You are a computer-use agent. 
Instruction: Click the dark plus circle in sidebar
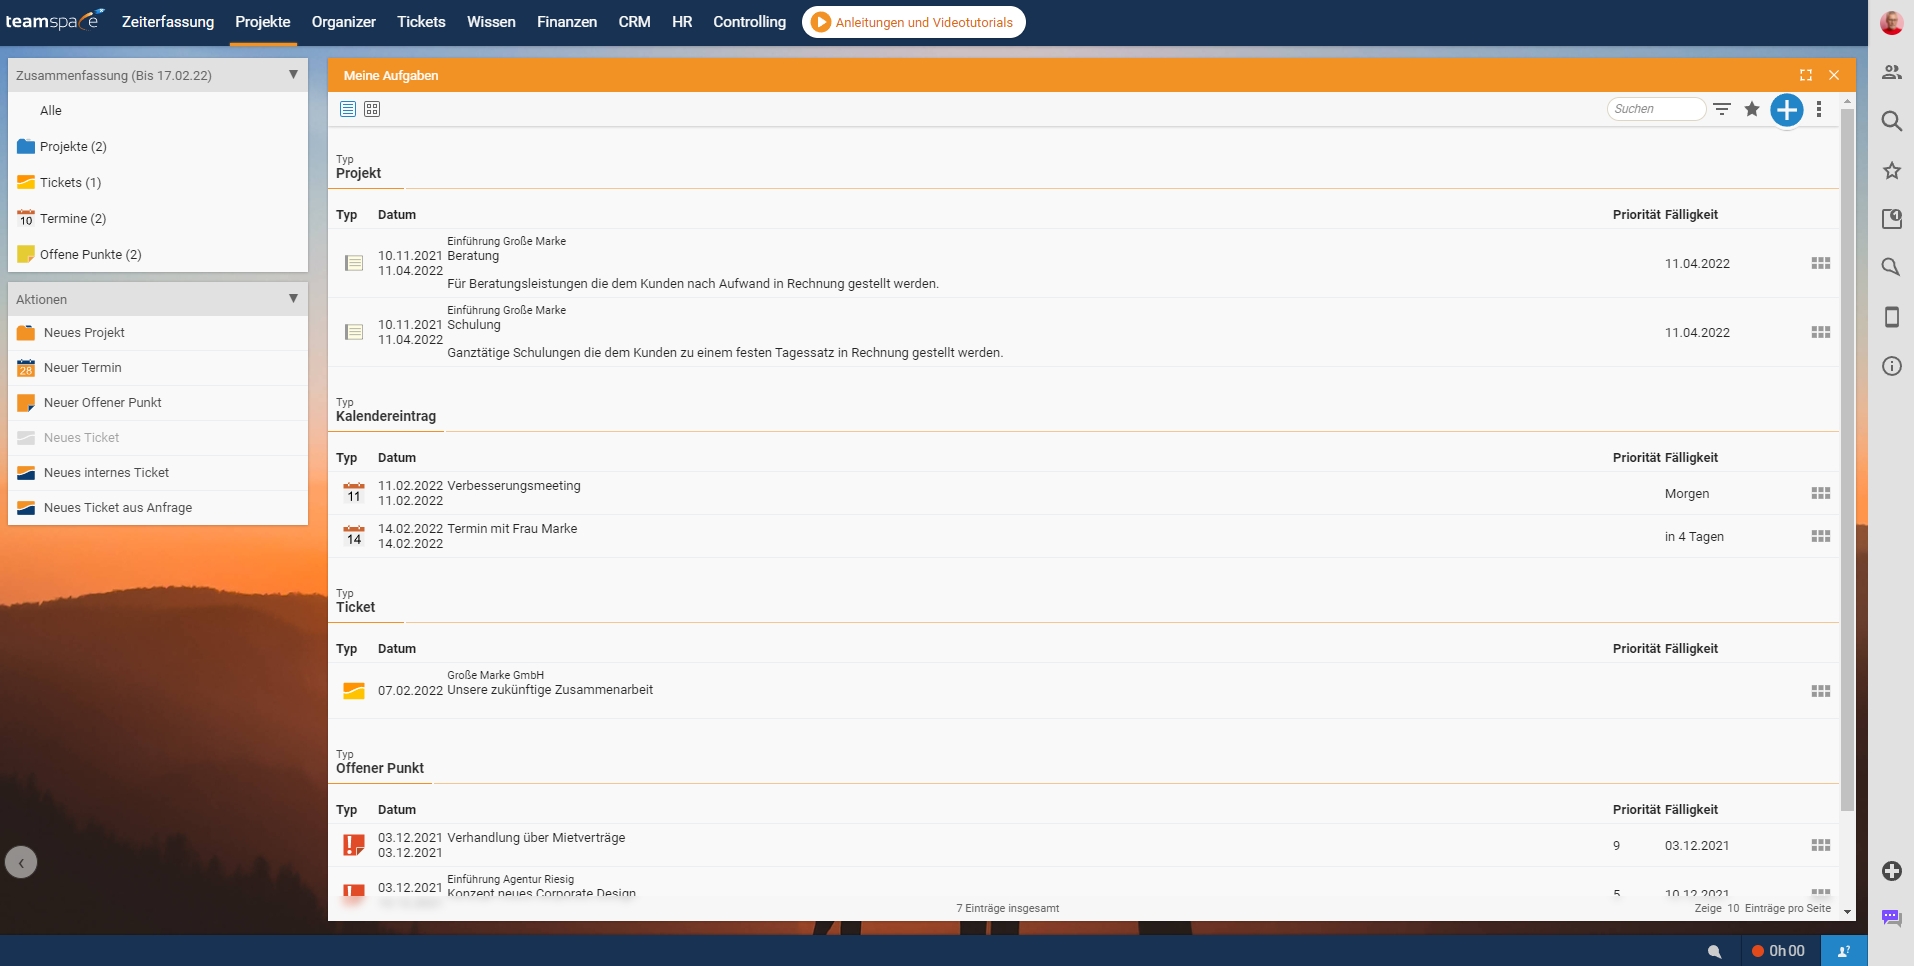tap(1891, 871)
